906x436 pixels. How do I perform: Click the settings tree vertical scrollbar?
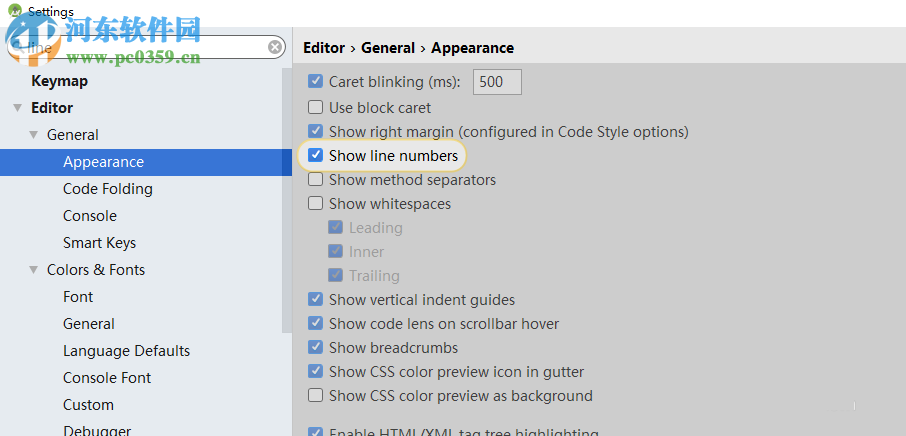click(287, 200)
